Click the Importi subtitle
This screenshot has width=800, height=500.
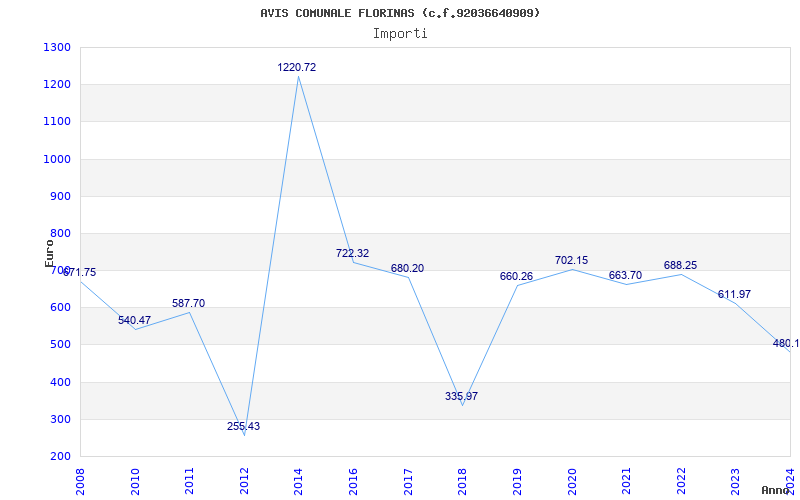coord(400,34)
